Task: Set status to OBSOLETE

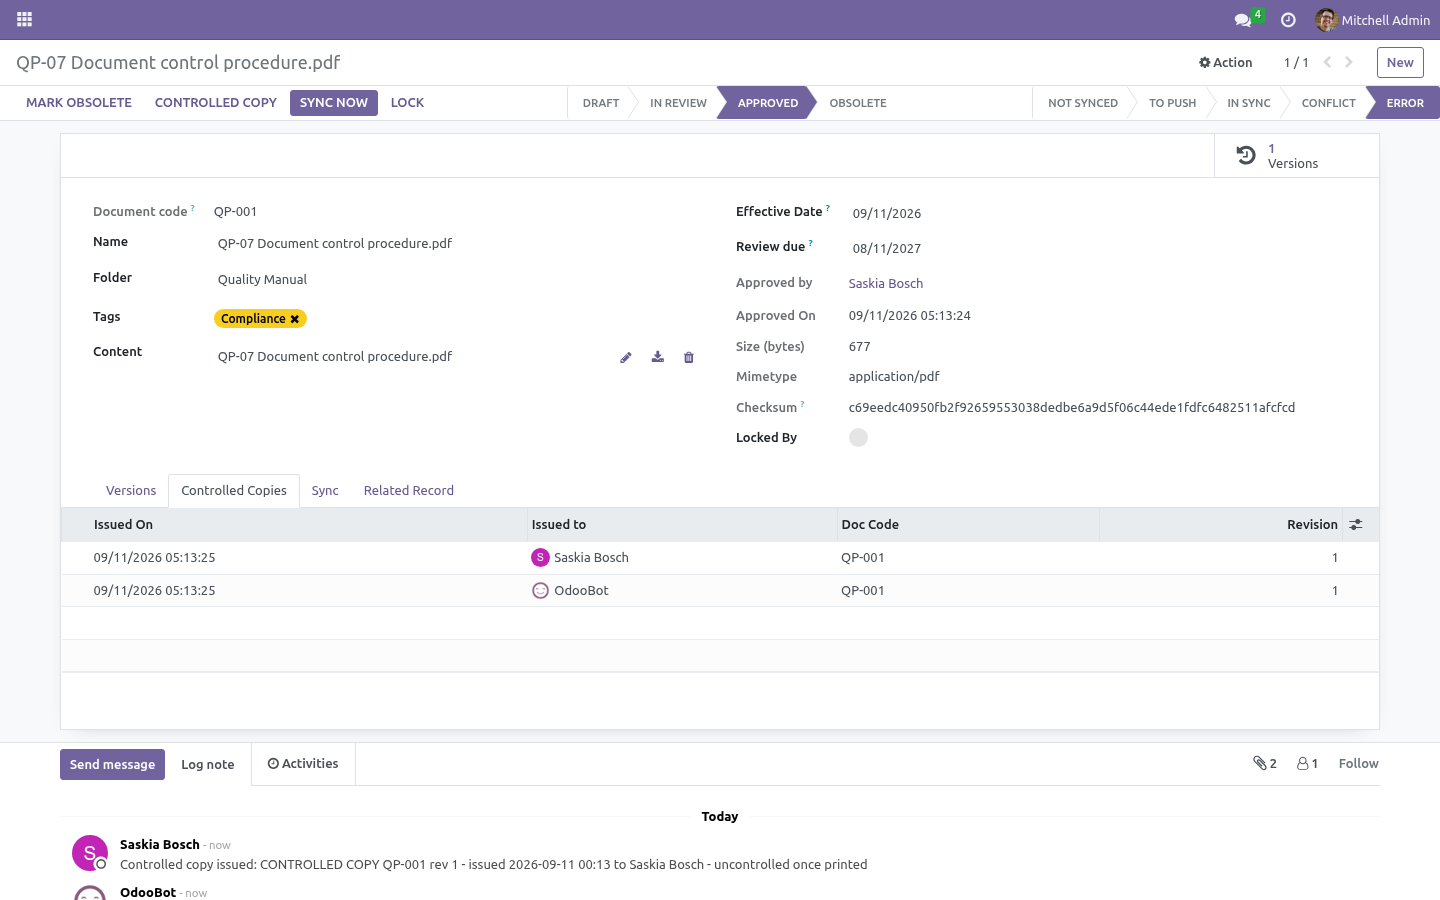Action: tap(858, 103)
